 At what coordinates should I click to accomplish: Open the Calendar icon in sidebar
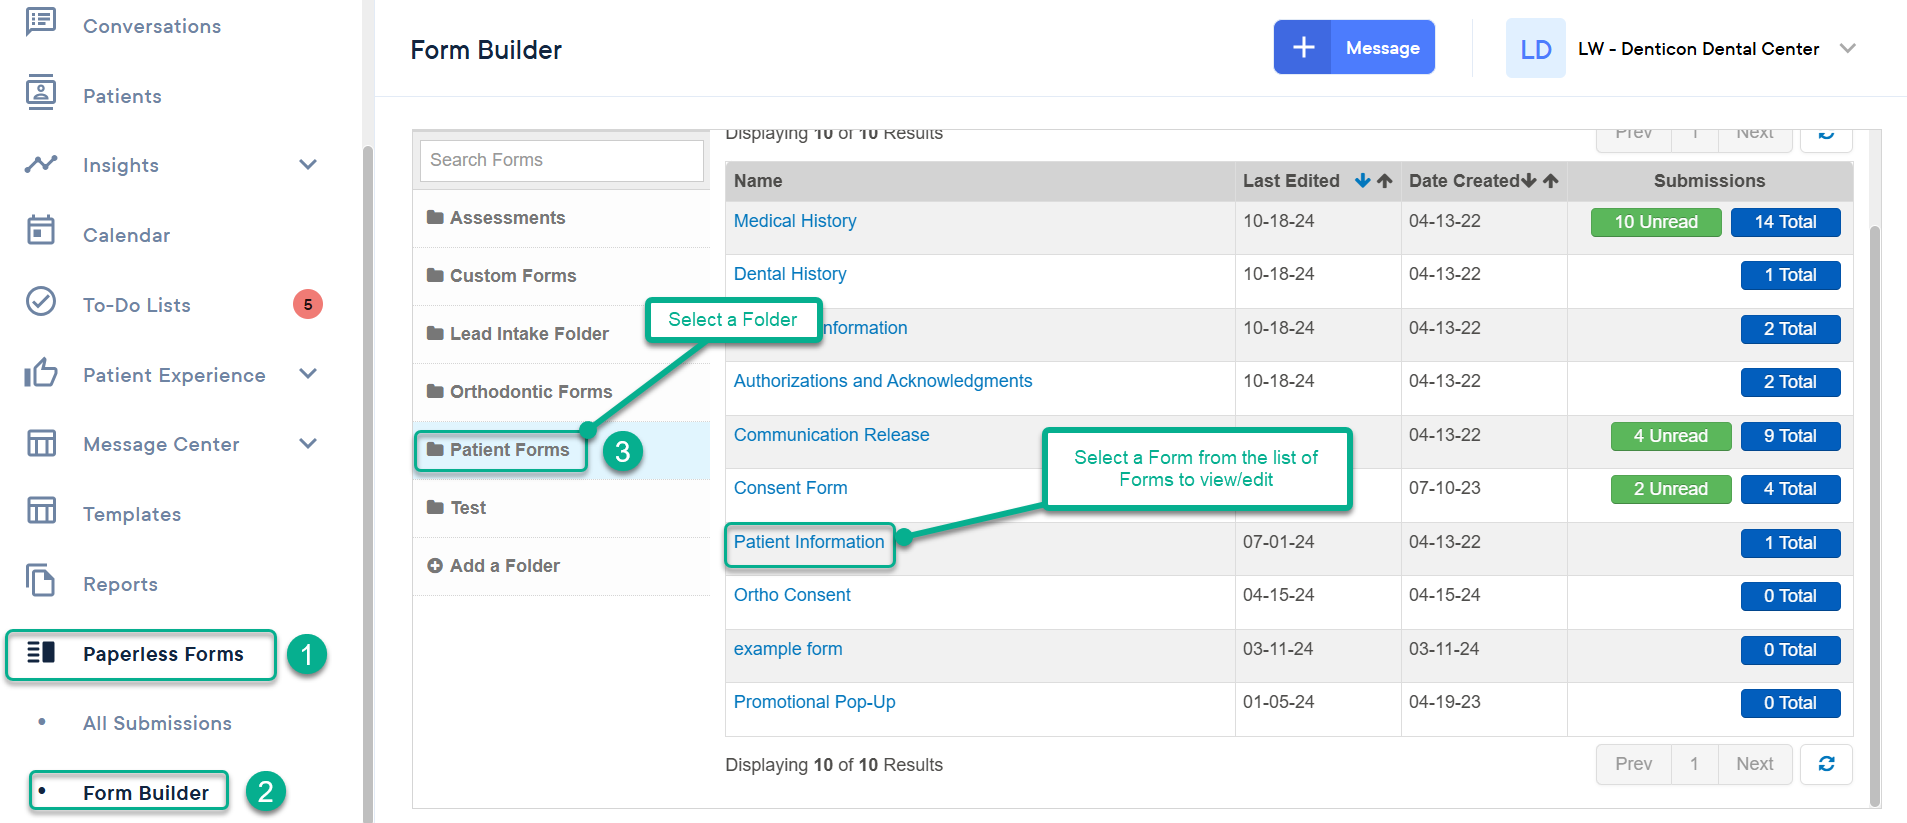tap(41, 231)
